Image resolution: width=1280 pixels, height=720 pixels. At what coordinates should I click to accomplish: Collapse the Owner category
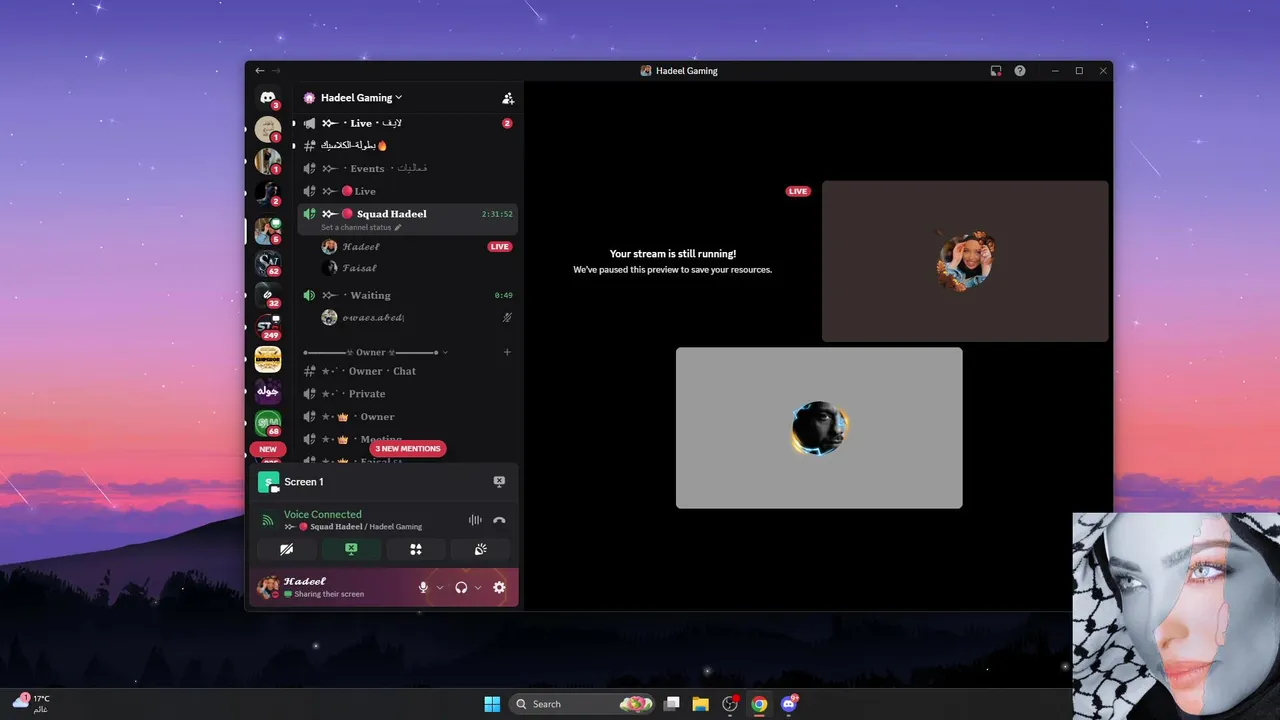tap(375, 352)
